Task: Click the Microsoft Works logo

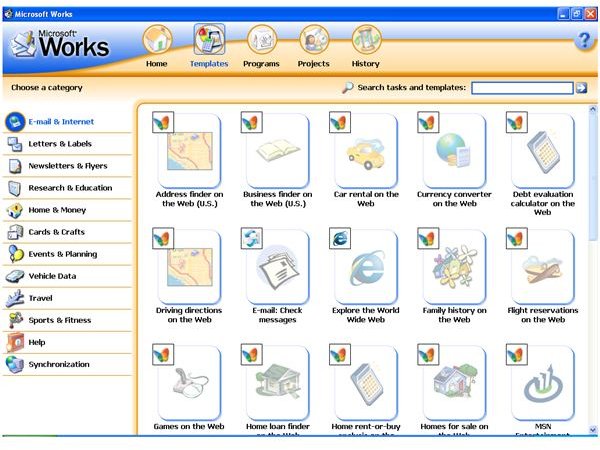Action: point(60,44)
